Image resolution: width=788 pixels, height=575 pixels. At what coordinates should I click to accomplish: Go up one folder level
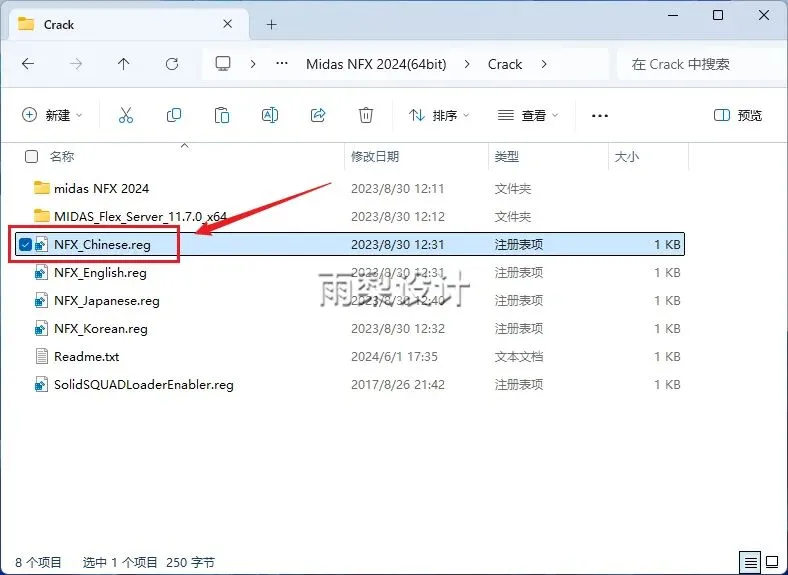(124, 64)
